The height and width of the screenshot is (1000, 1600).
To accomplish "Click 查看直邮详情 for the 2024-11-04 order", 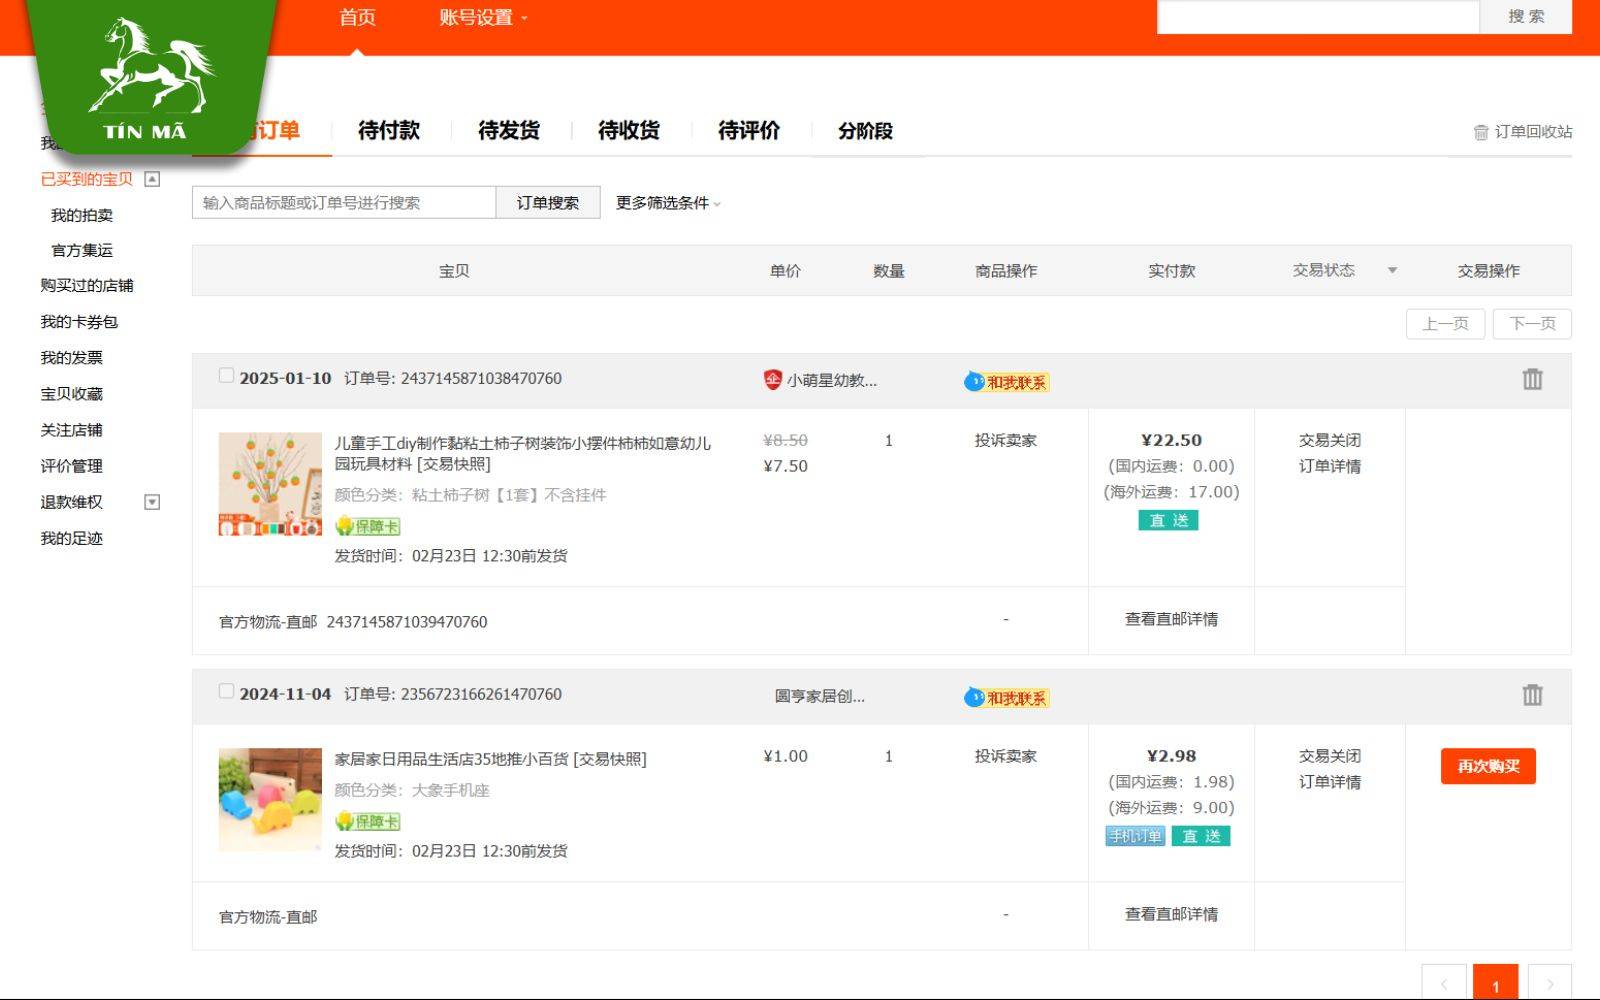I will coord(1171,914).
